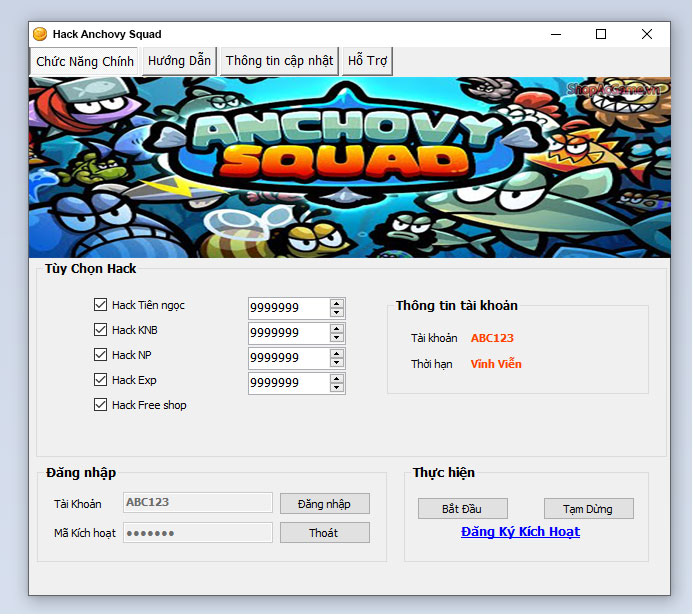Viewport: 693px width, 616px height.
Task: Increase the Hack Exp value with up arrow
Action: [337, 379]
